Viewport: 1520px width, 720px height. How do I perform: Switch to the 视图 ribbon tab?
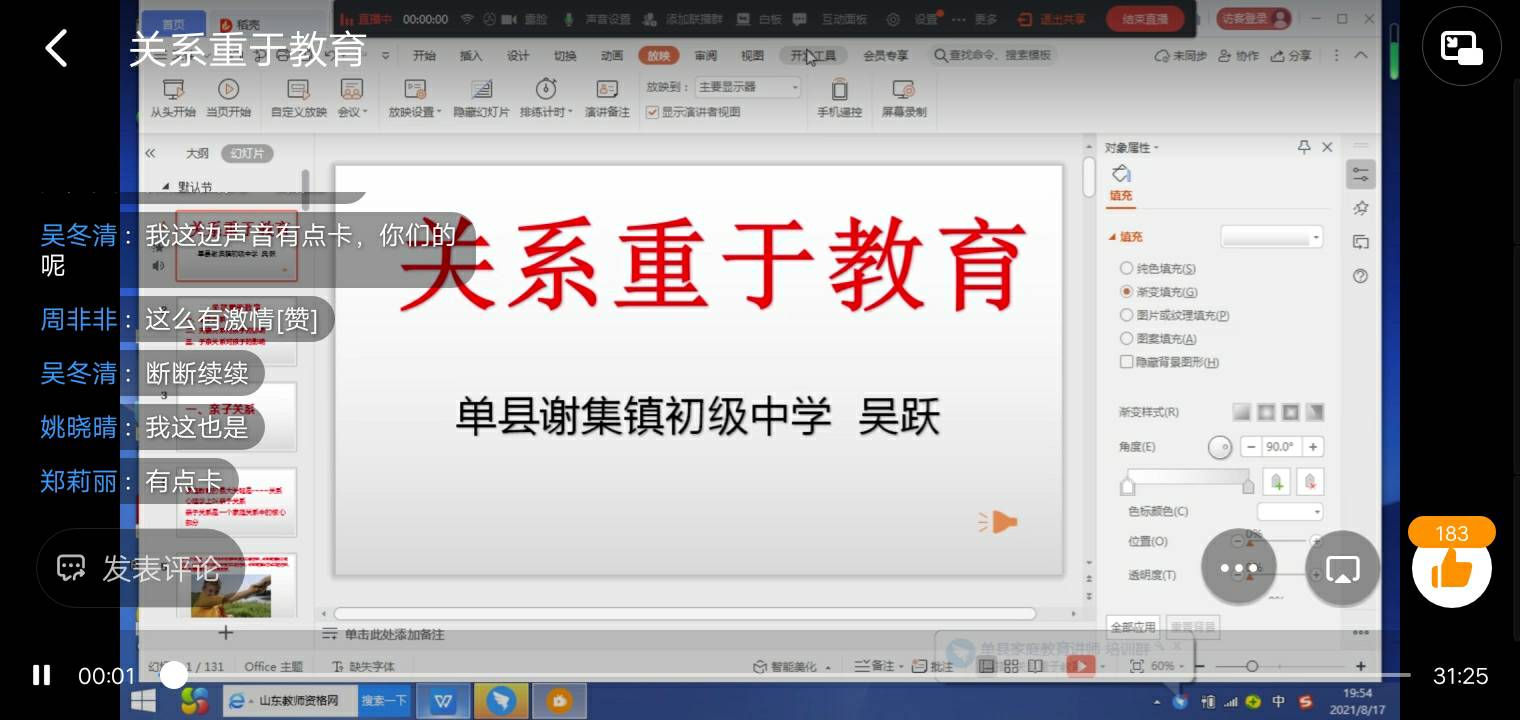click(x=752, y=56)
